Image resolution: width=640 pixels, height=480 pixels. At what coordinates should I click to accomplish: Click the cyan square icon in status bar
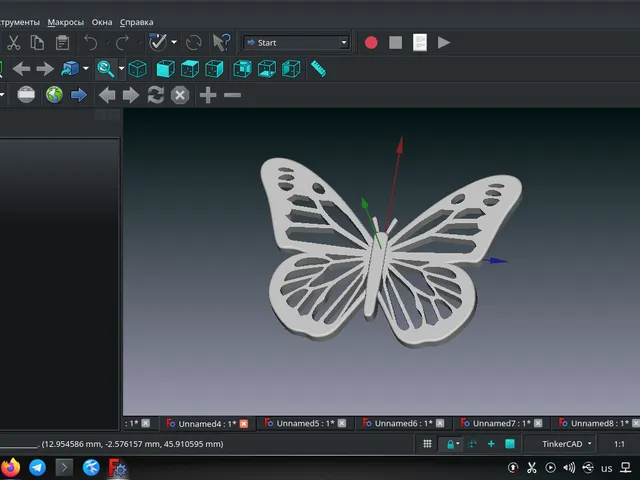[510, 444]
